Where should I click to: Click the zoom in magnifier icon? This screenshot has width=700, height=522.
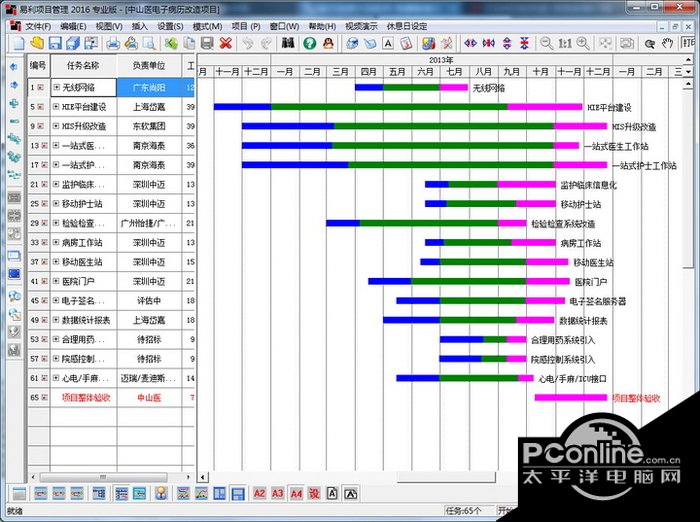tap(583, 43)
